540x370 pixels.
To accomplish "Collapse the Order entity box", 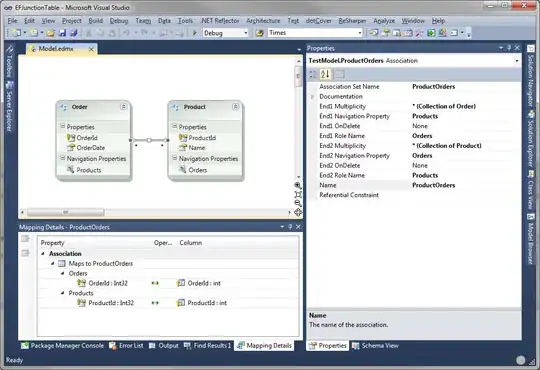I will (x=123, y=107).
